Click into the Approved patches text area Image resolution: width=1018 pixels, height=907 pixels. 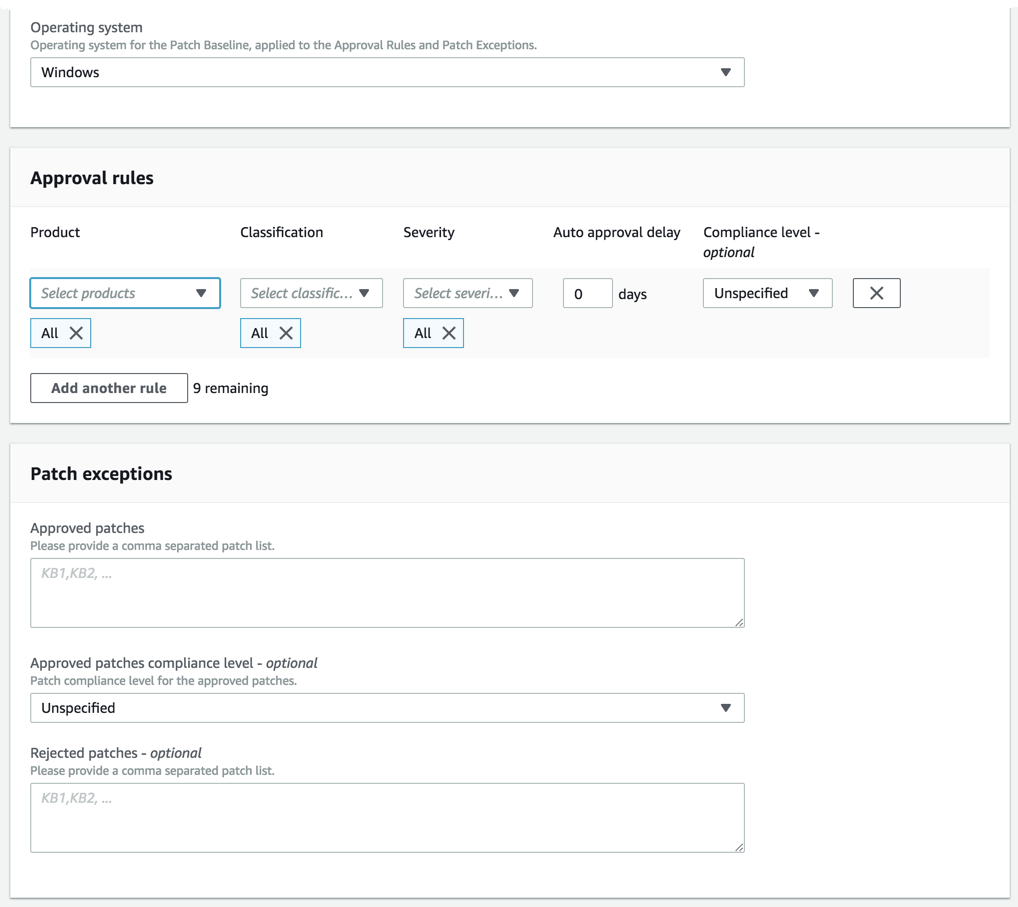tap(387, 593)
